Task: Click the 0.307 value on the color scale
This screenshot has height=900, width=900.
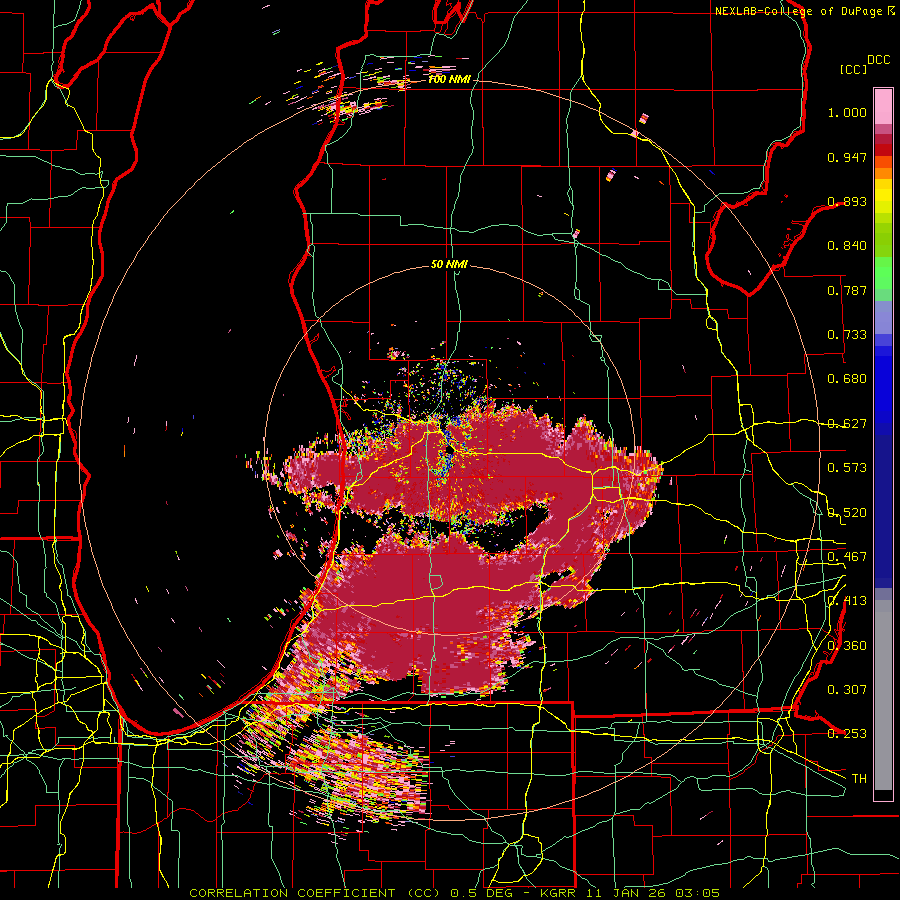Action: pos(847,689)
